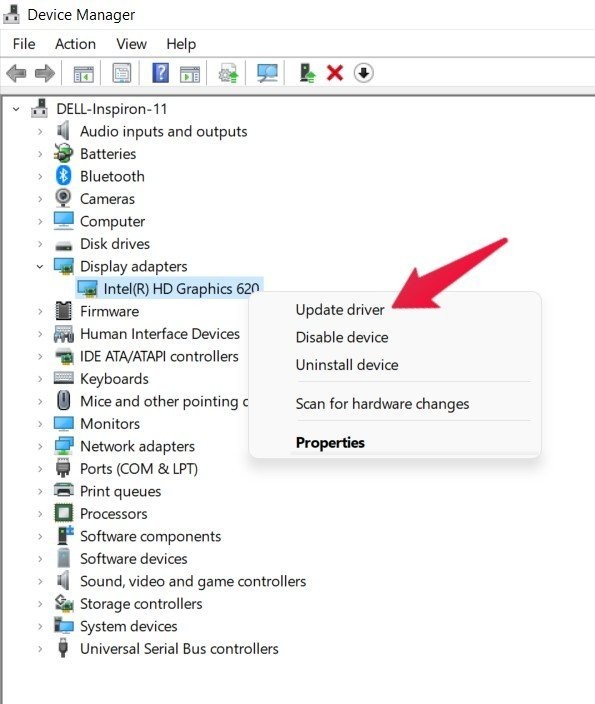Click the Properties toolbar icon
Viewport: 595px width, 704px height.
pos(122,73)
